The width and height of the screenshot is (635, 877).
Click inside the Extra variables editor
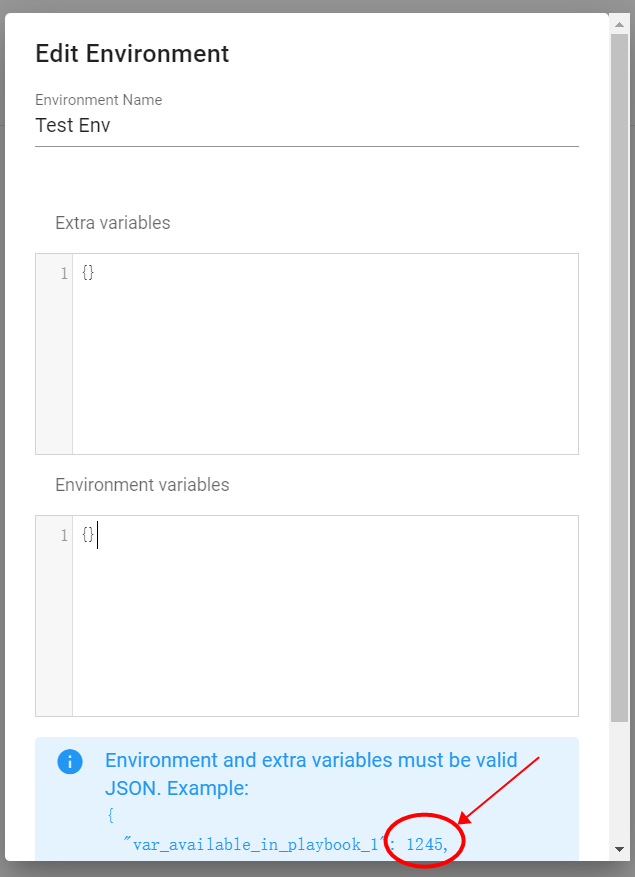coord(325,360)
